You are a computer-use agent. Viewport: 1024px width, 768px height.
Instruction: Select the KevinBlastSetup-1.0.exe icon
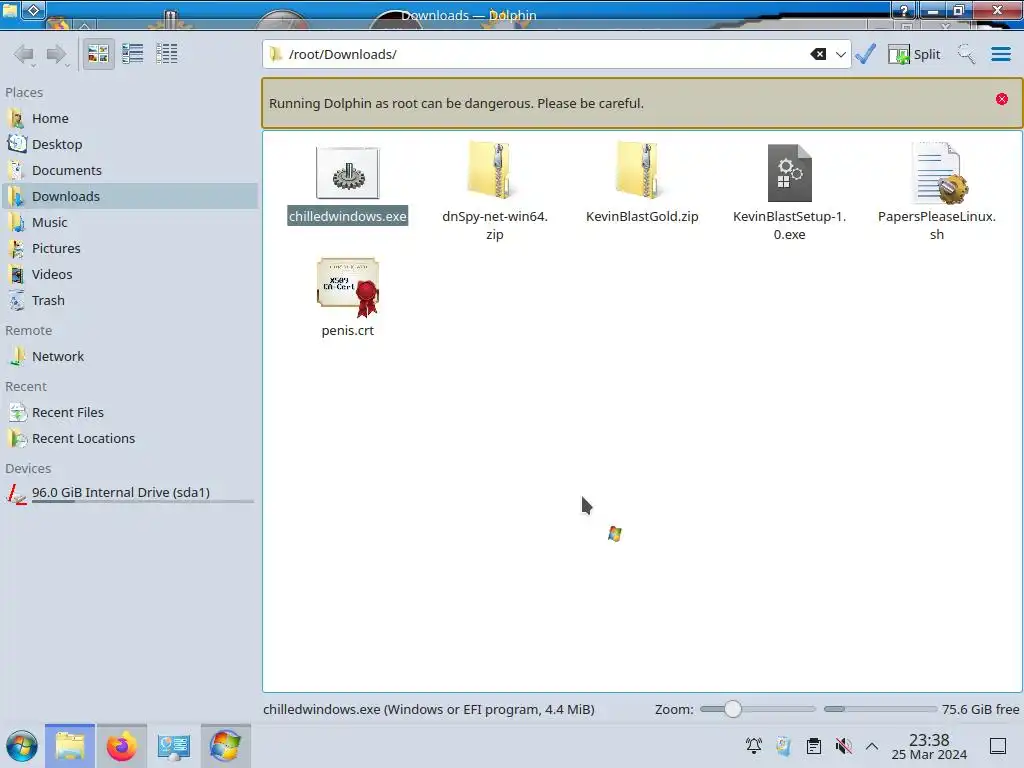coord(790,173)
